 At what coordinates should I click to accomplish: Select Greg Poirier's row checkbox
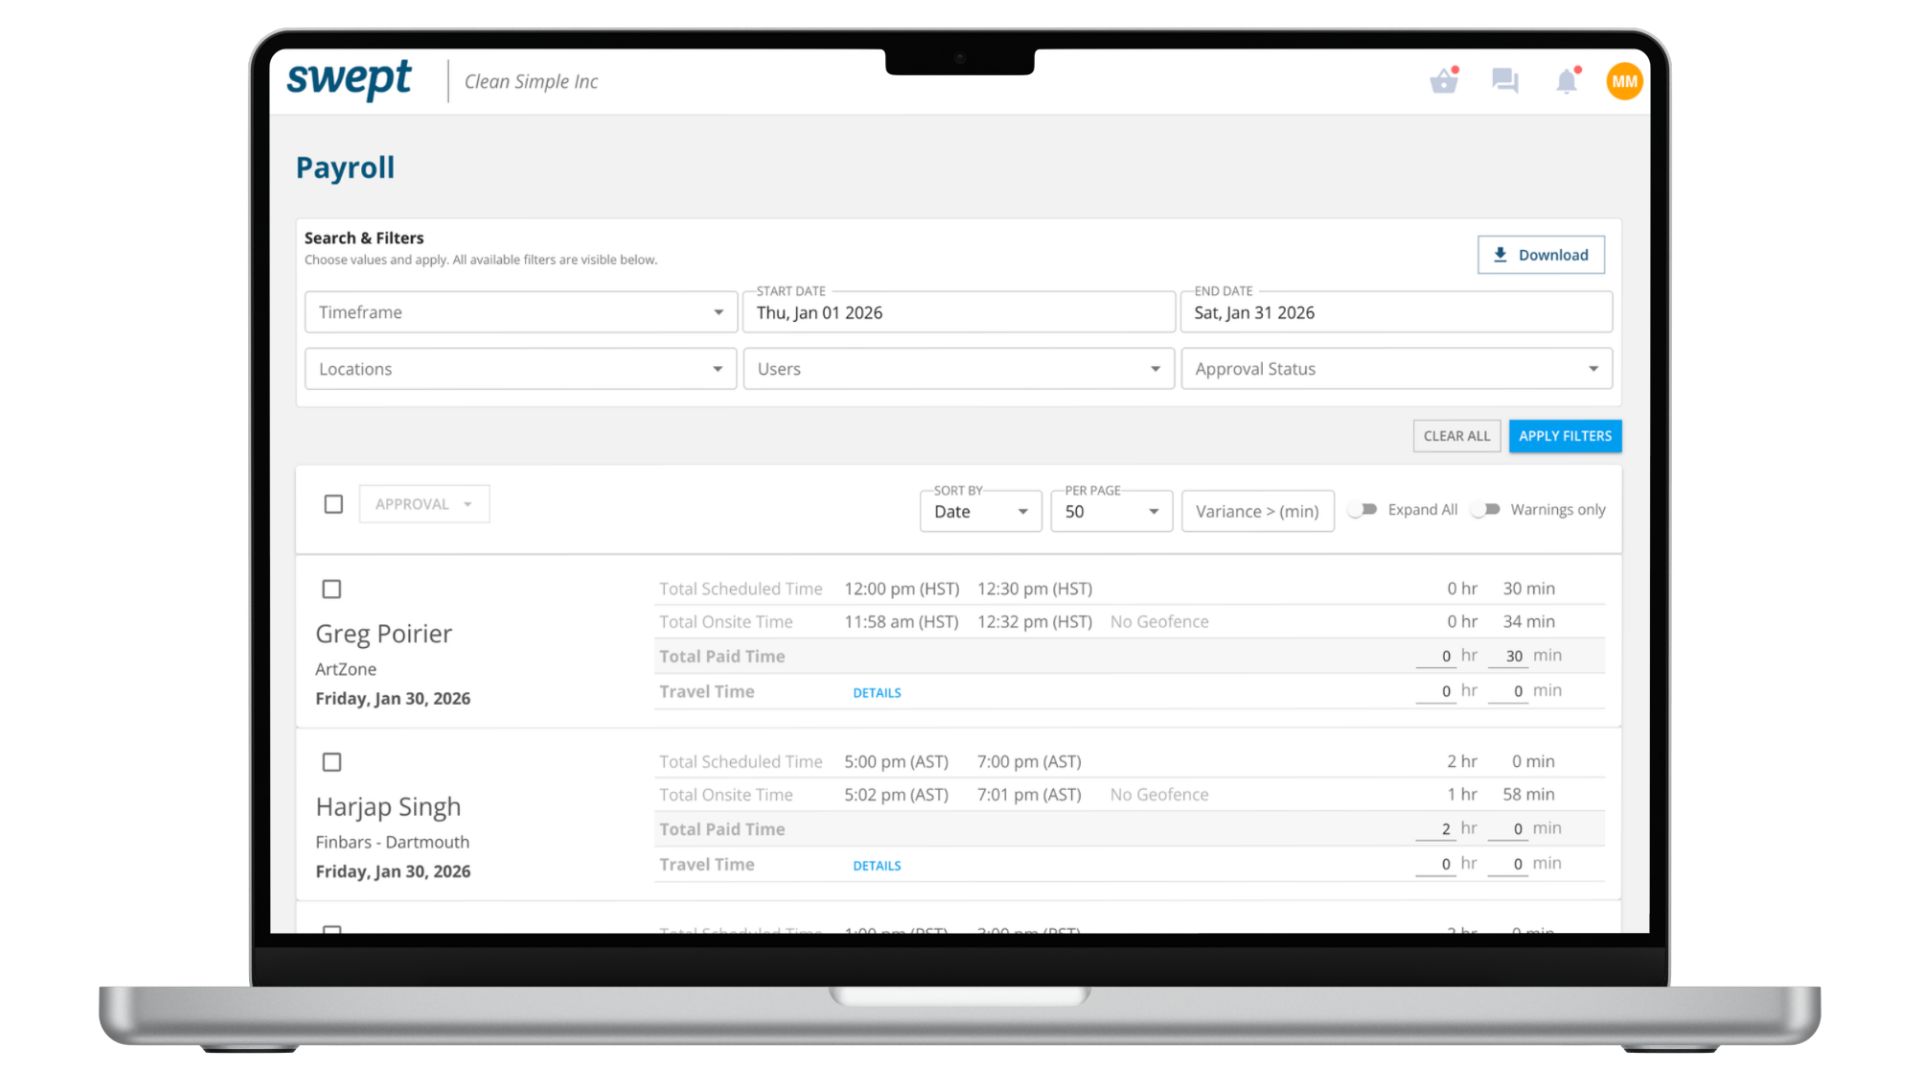332,589
